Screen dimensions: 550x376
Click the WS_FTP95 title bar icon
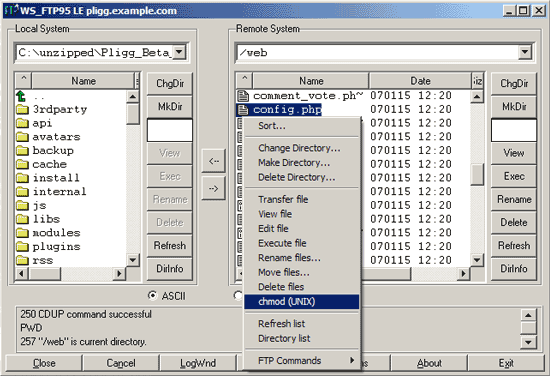(11, 11)
